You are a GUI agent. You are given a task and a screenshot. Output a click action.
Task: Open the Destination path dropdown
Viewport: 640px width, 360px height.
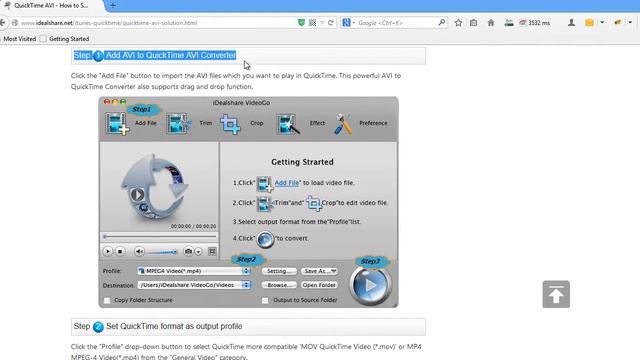194,285
